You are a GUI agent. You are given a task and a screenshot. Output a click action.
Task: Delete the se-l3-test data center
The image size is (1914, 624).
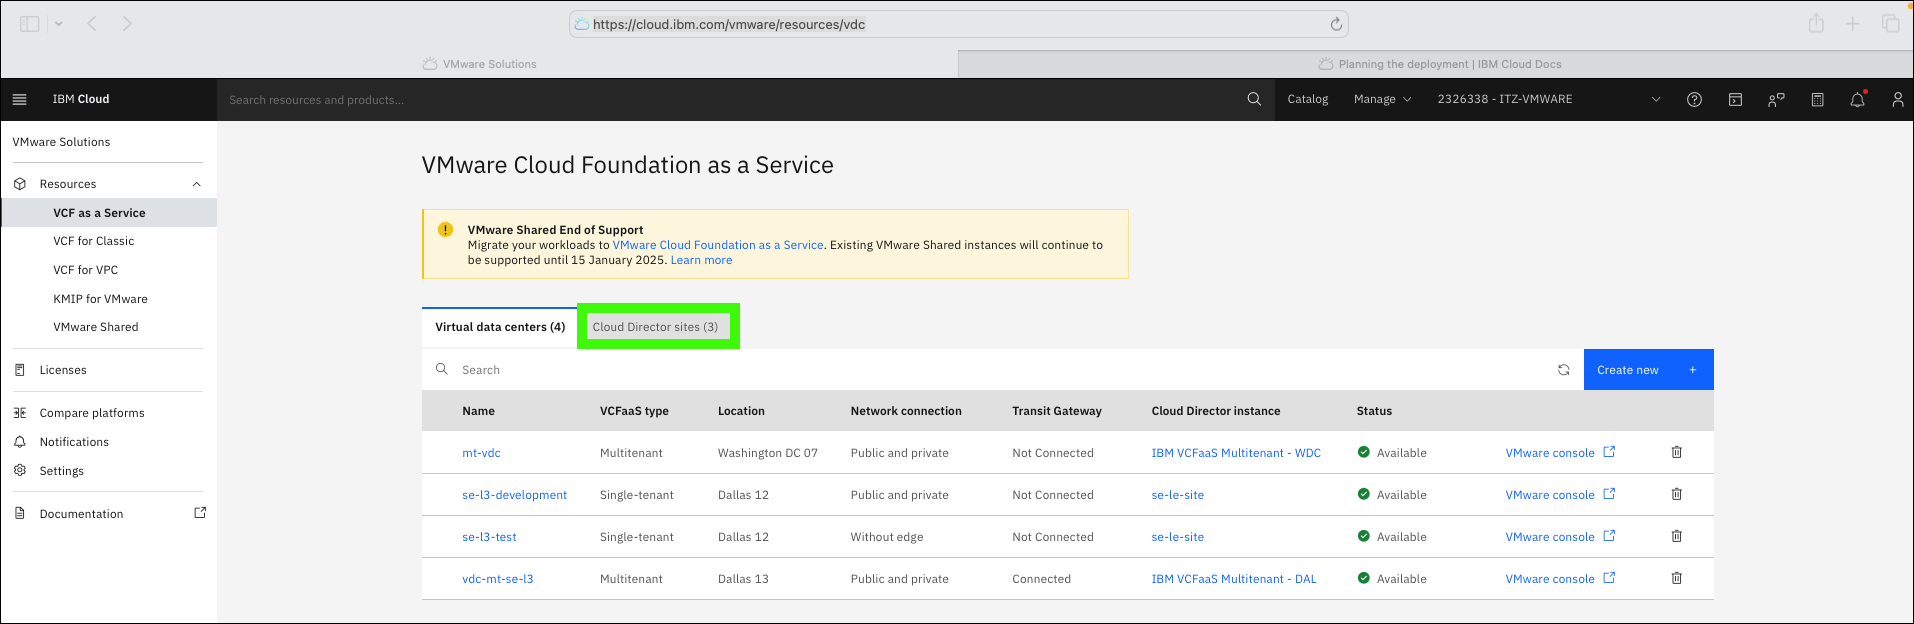pyautogui.click(x=1676, y=536)
